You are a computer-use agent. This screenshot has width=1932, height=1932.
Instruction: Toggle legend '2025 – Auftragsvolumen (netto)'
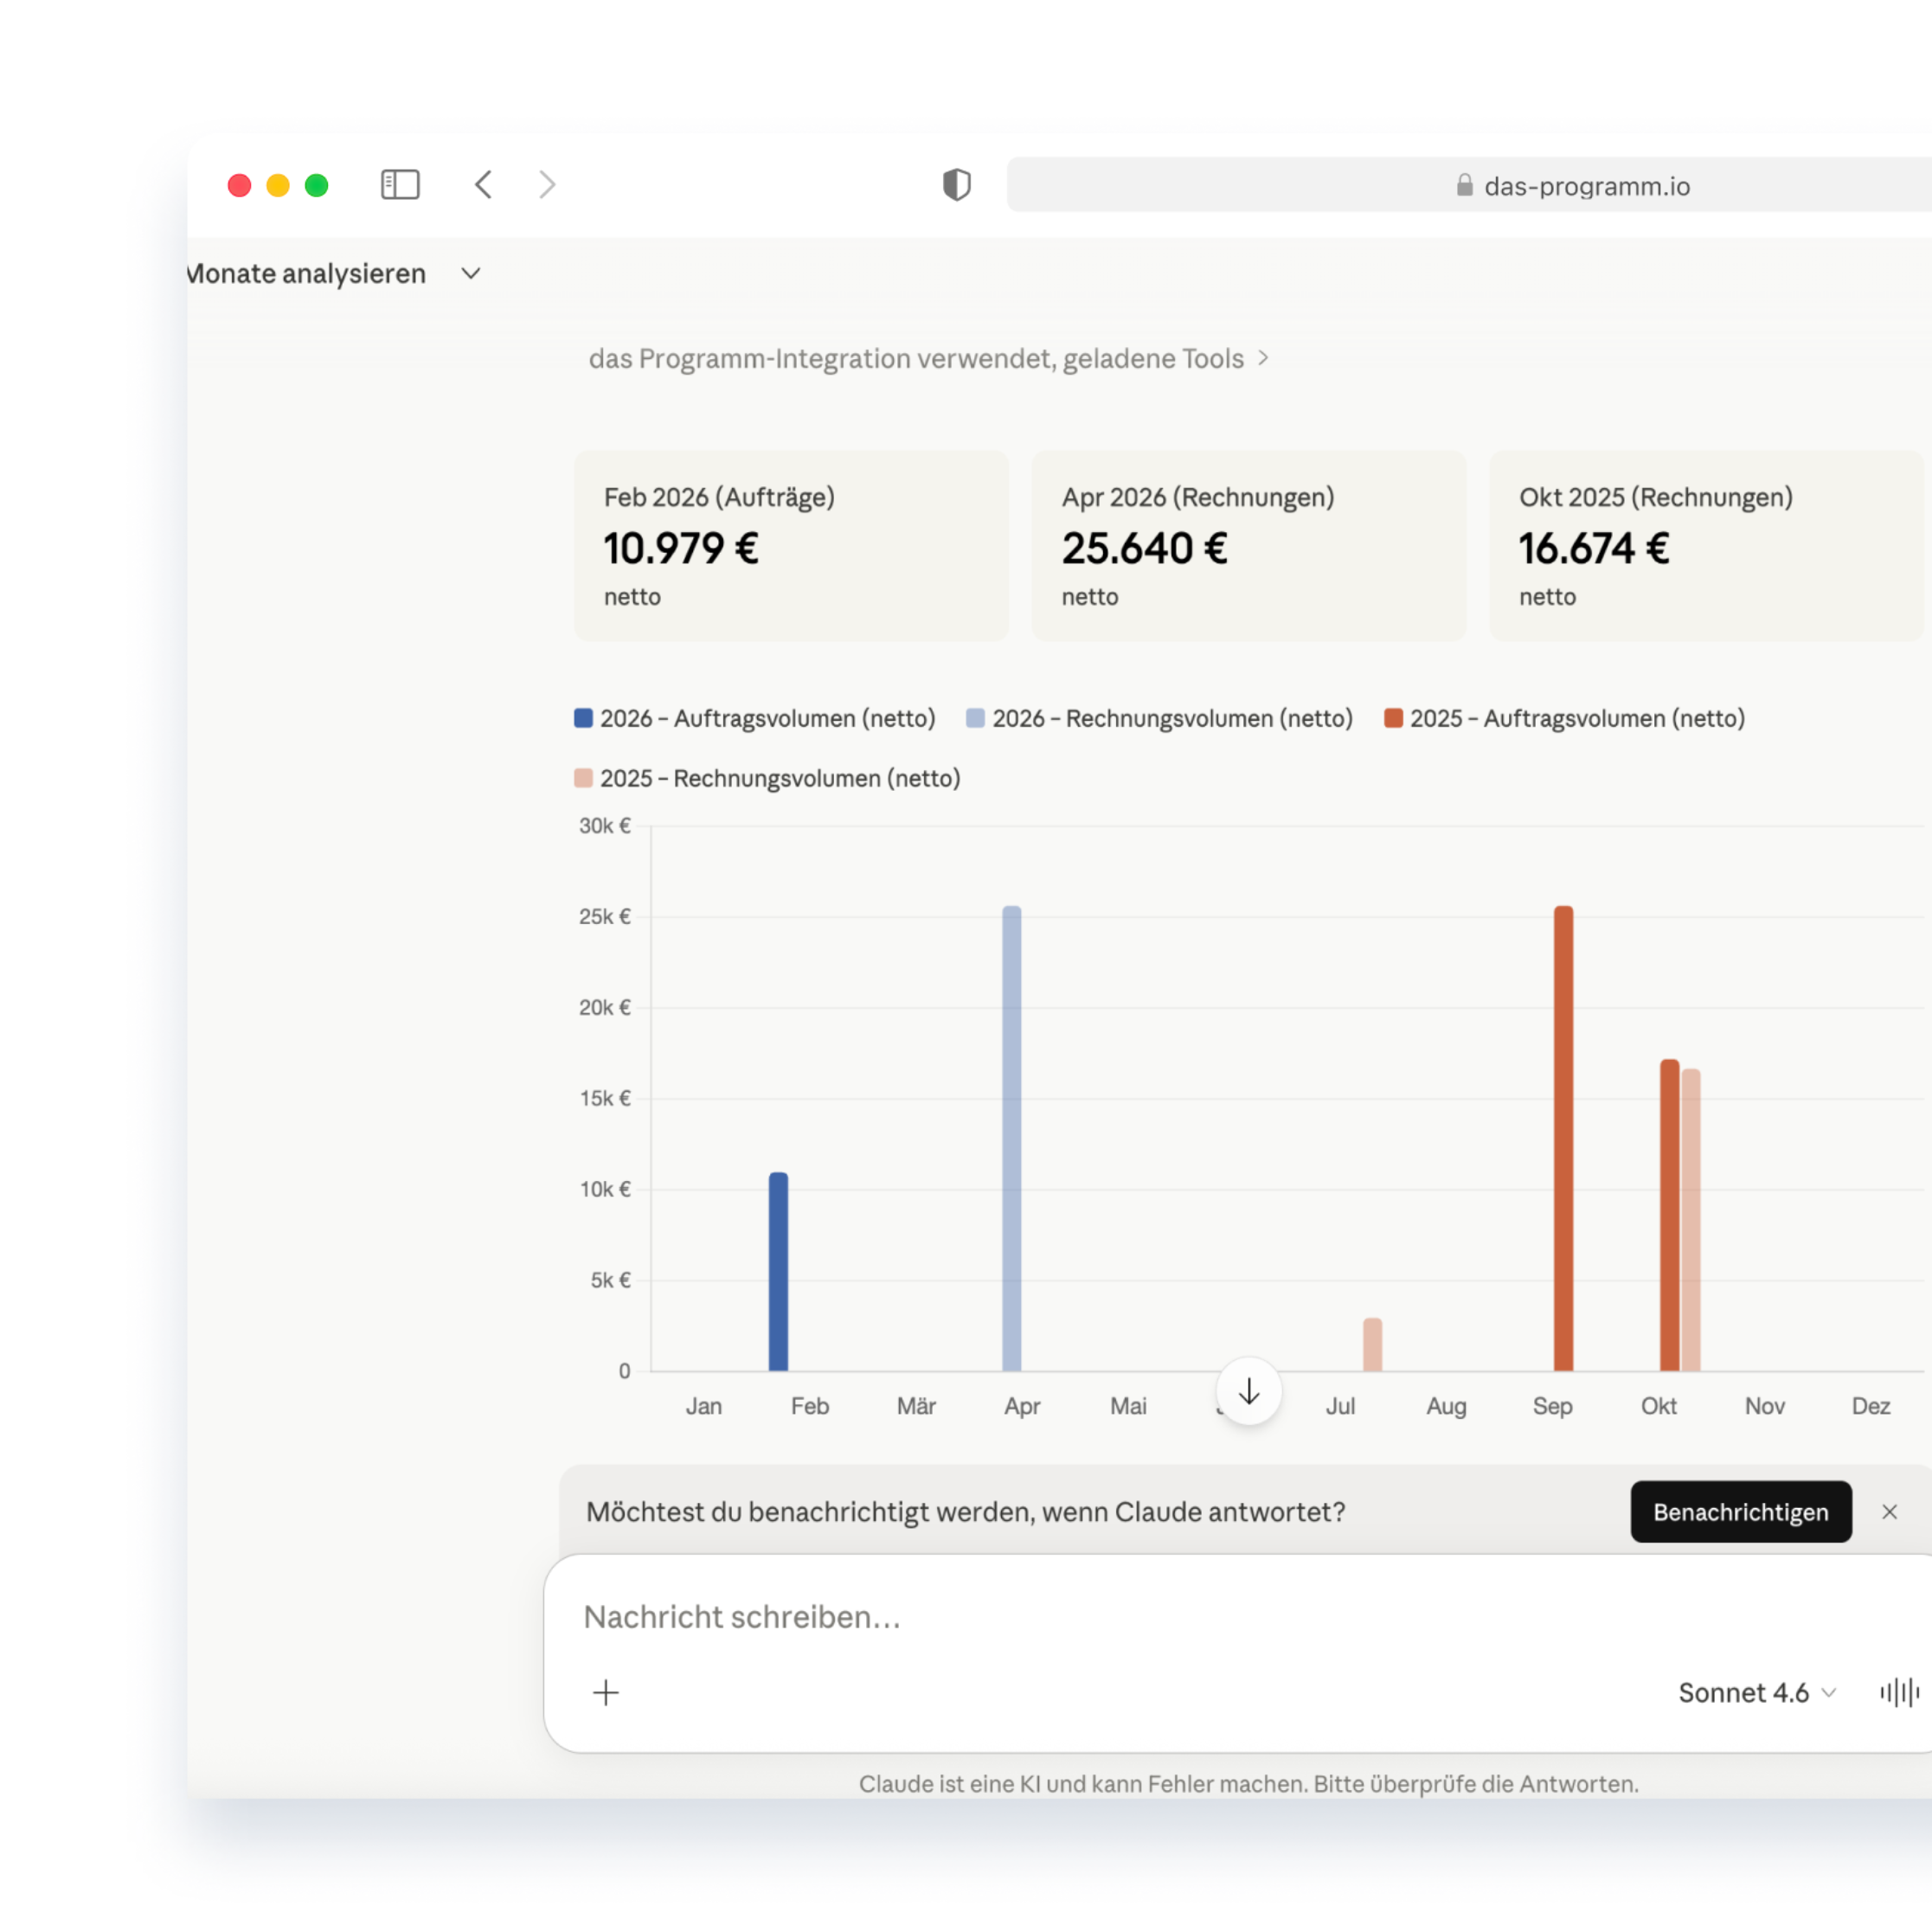click(x=1565, y=719)
